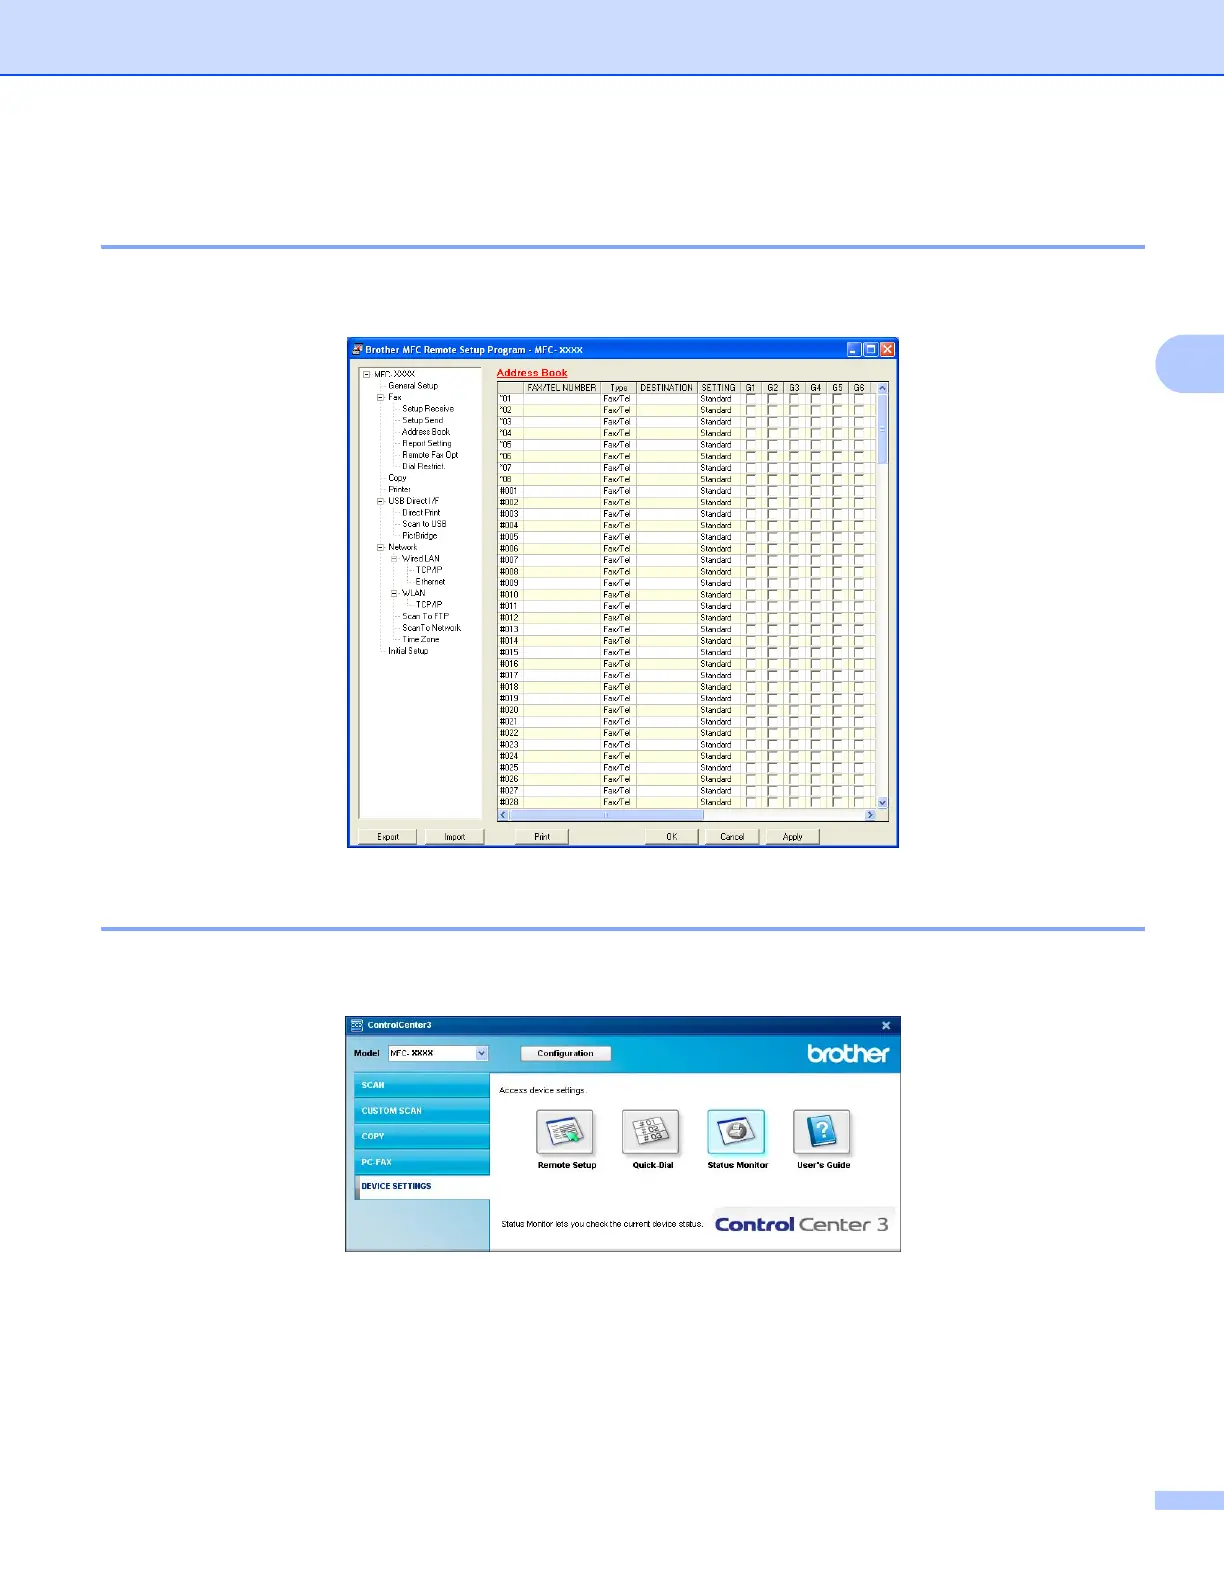Screen dimensions: 1224x1584
Task: Collapse the Network tree node
Action: (381, 547)
